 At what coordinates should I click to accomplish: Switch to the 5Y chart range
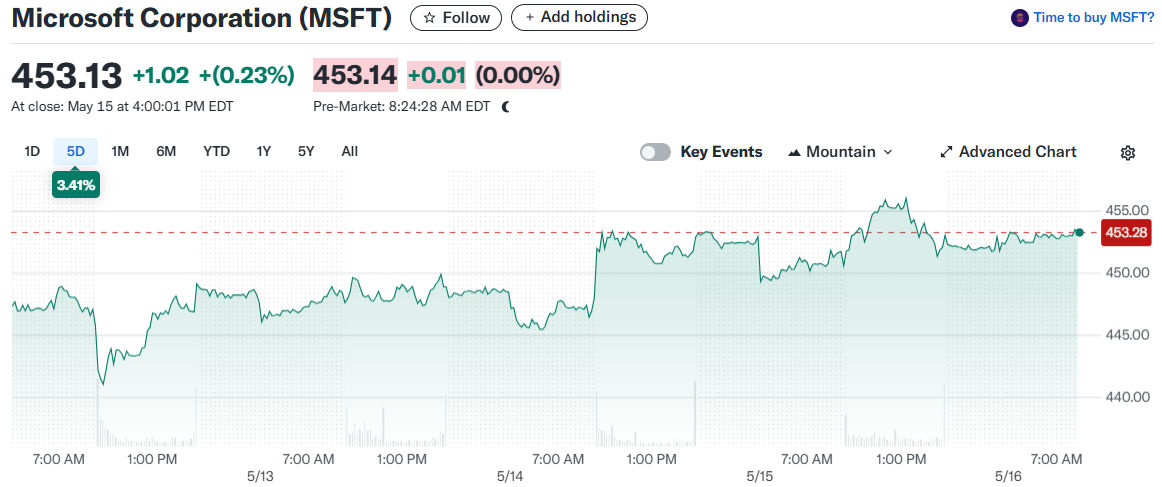[306, 152]
